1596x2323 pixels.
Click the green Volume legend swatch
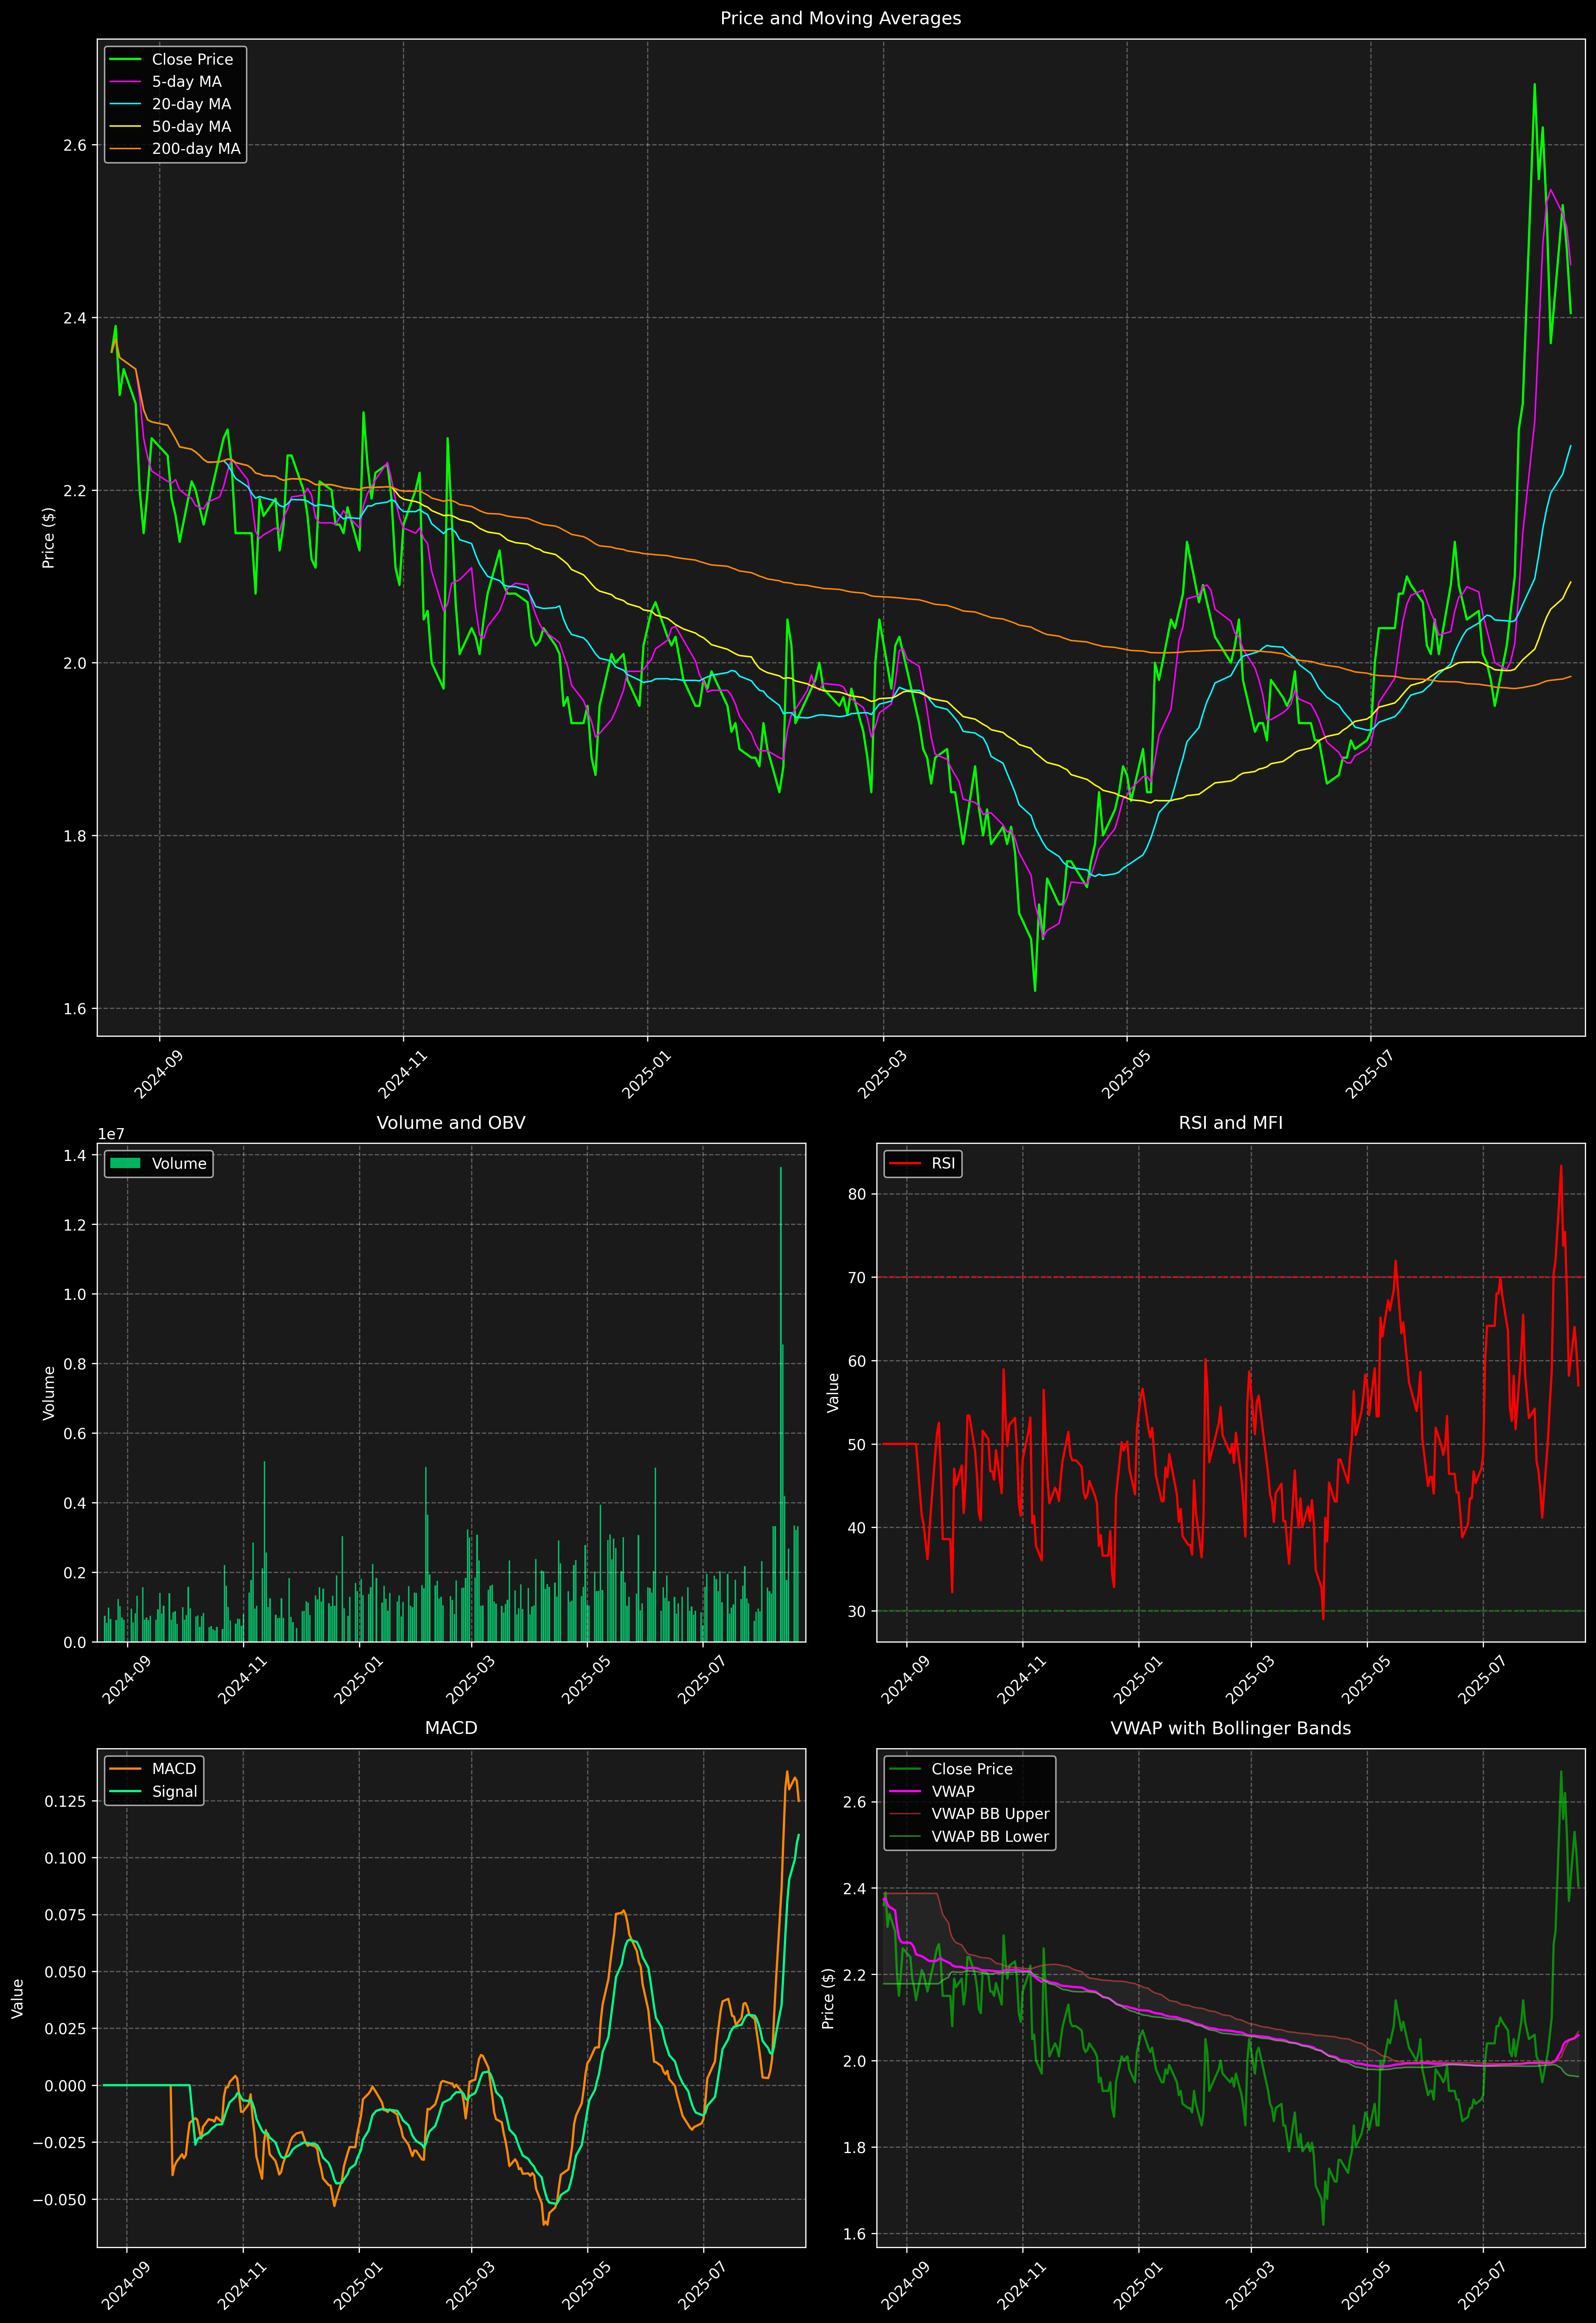click(x=125, y=1163)
